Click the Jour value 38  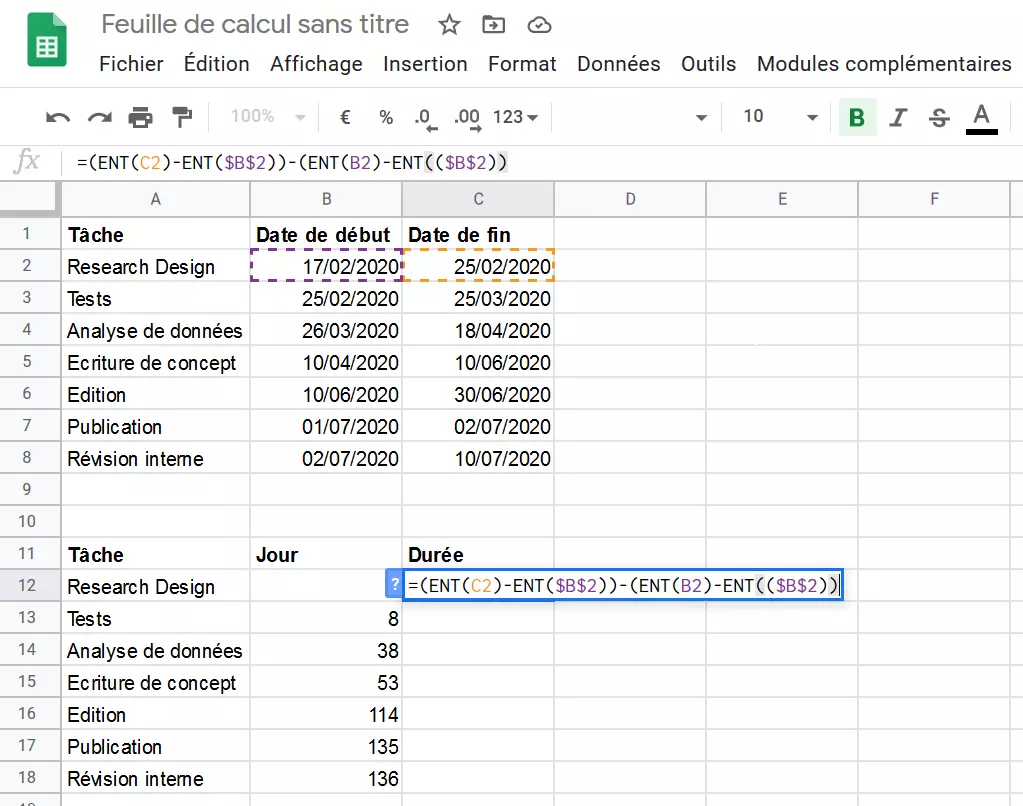(326, 649)
